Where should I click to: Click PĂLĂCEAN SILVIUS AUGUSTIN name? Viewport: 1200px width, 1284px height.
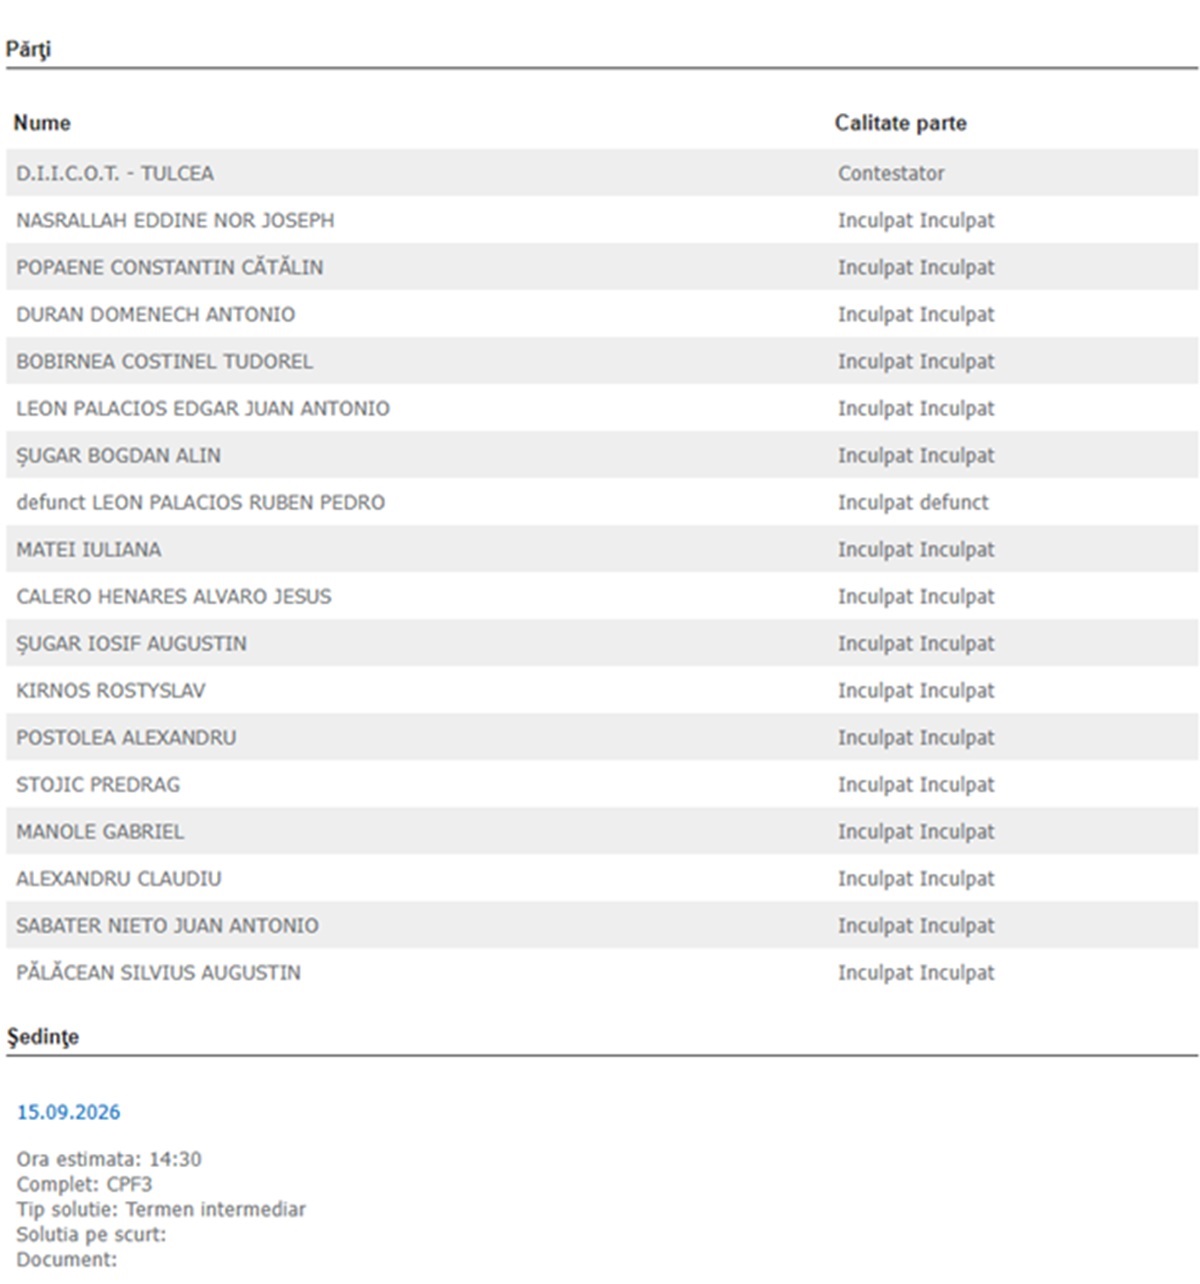[158, 972]
